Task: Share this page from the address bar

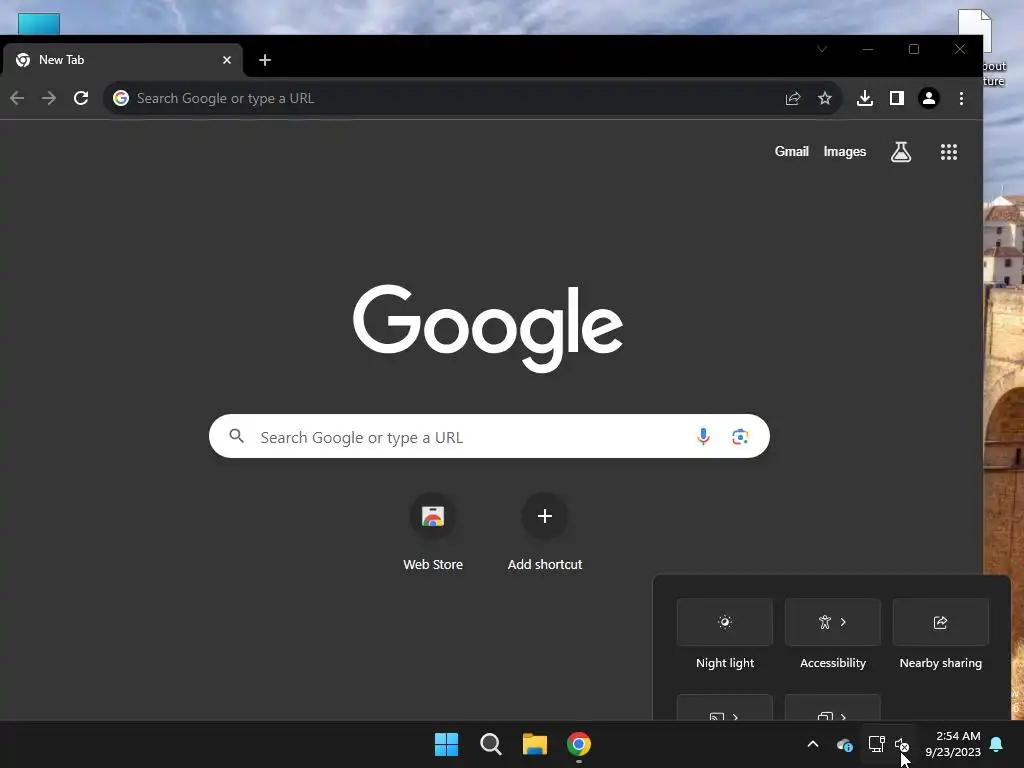Action: click(793, 98)
